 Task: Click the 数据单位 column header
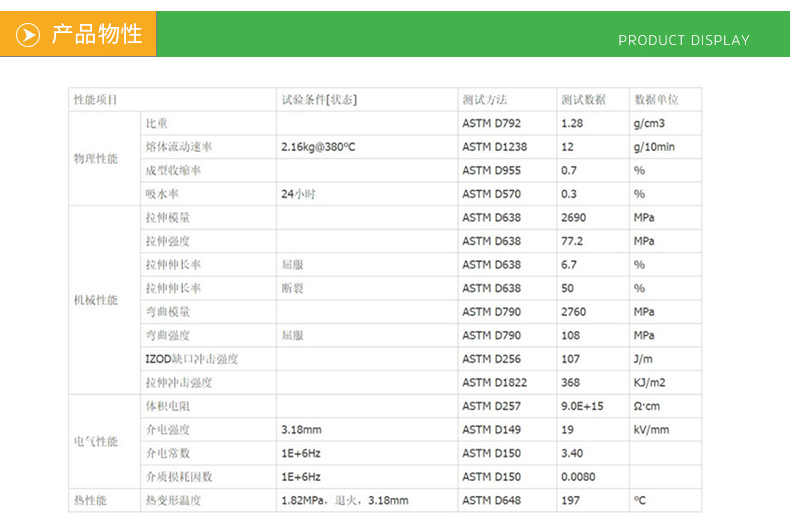coord(665,100)
